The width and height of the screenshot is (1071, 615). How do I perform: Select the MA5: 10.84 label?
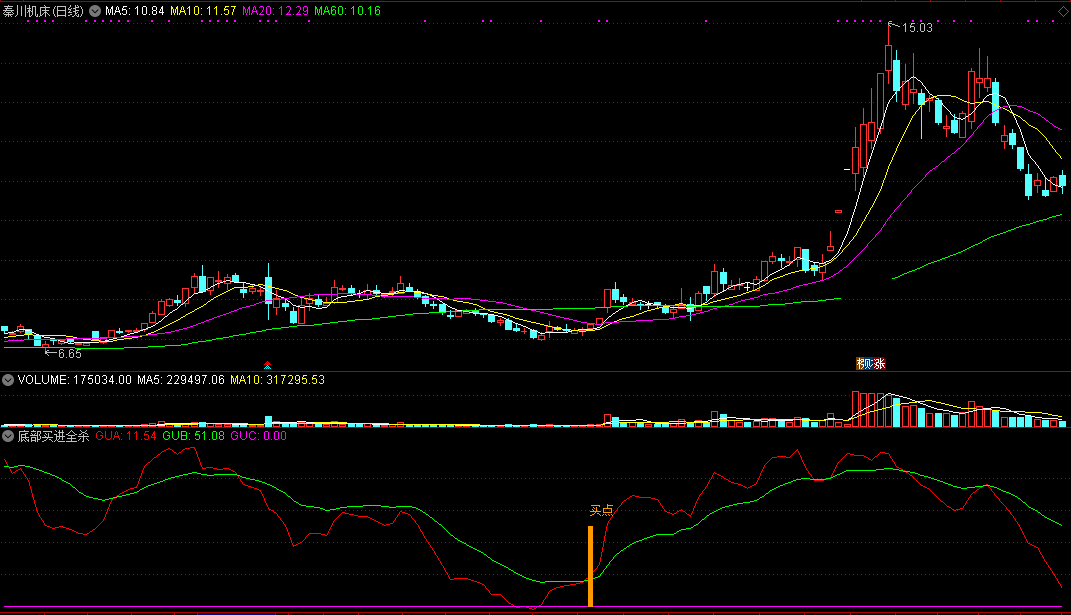[x=135, y=11]
